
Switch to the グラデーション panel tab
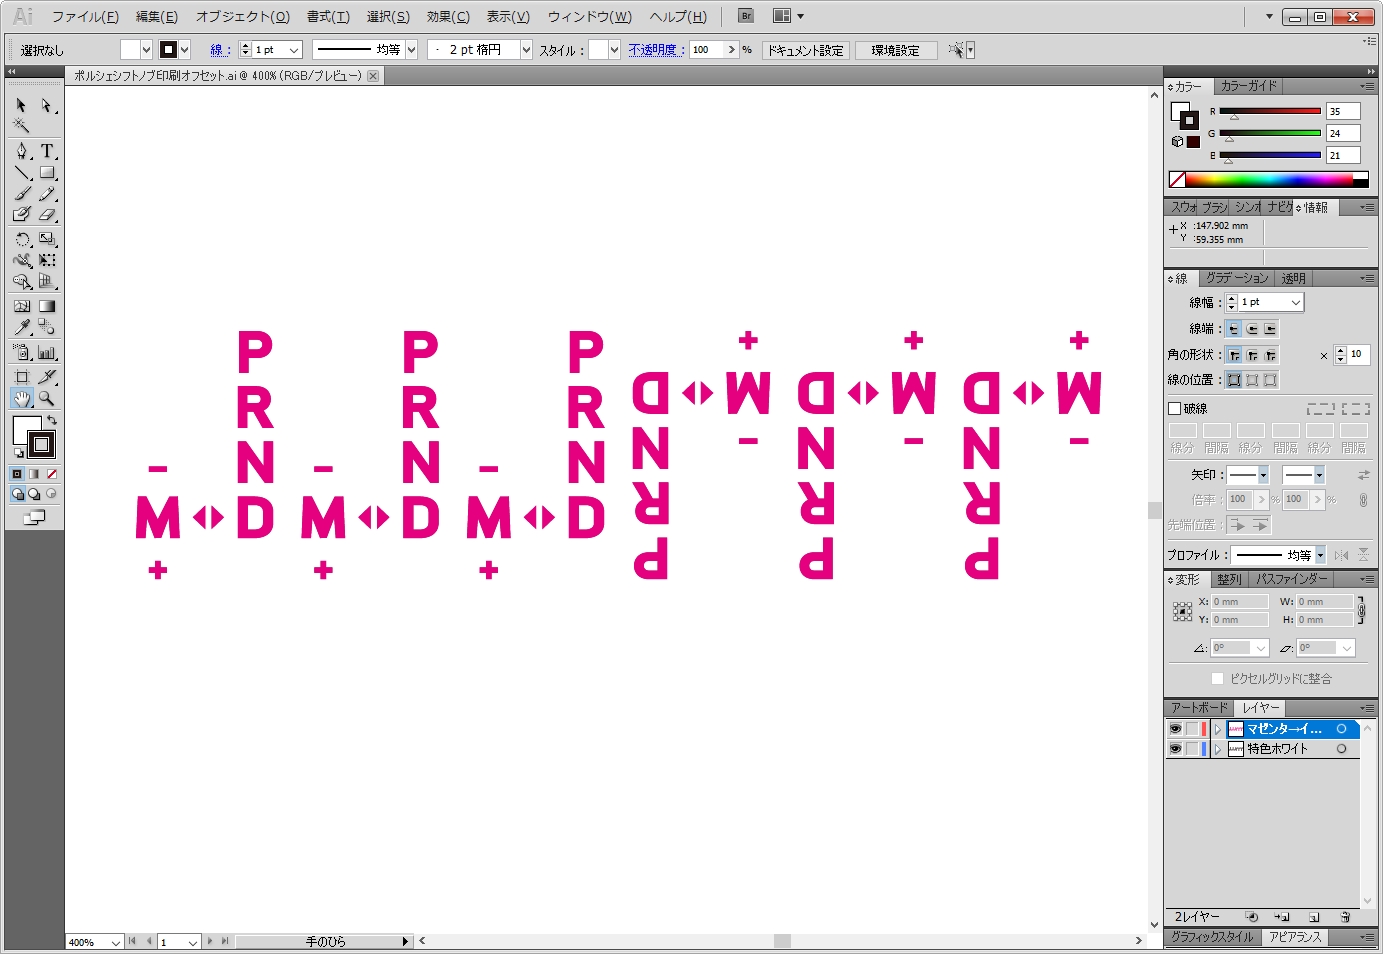[x=1236, y=279]
